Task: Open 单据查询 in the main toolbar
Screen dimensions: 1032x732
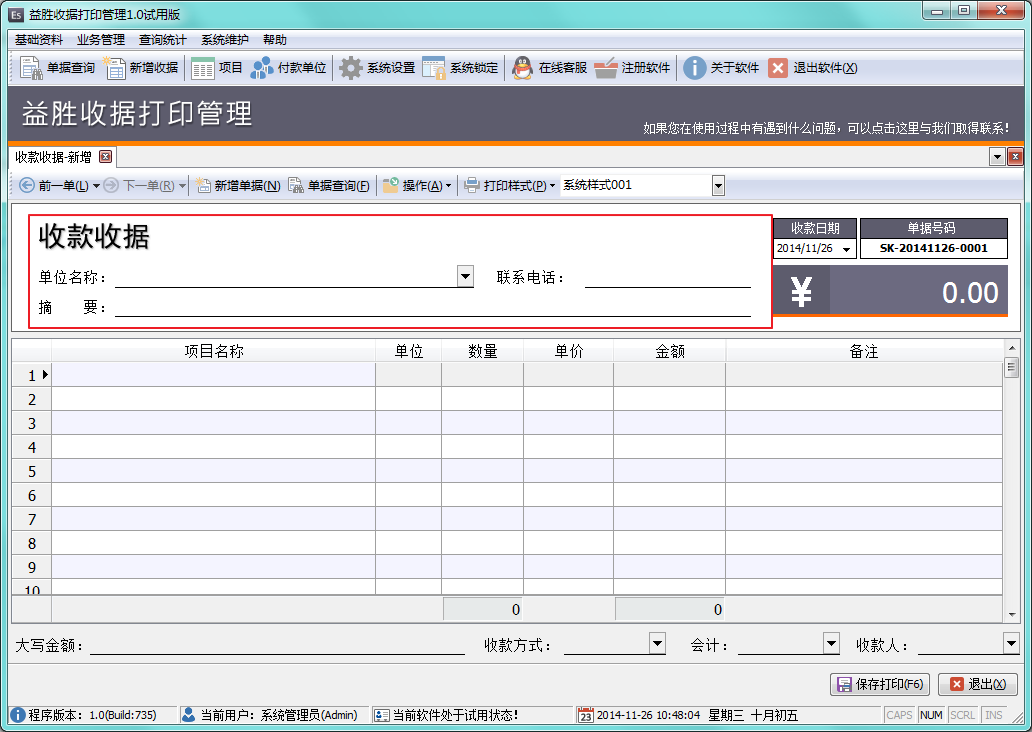Action: [57, 68]
